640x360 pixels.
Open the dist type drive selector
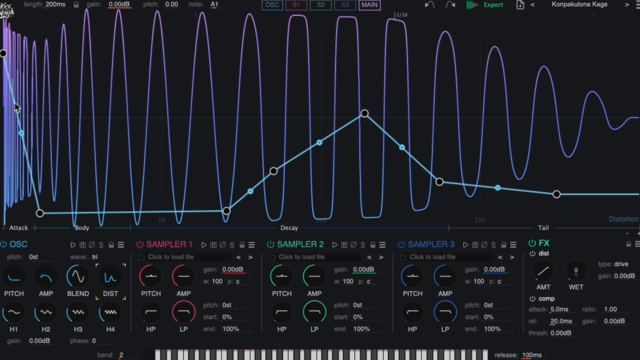(621, 264)
